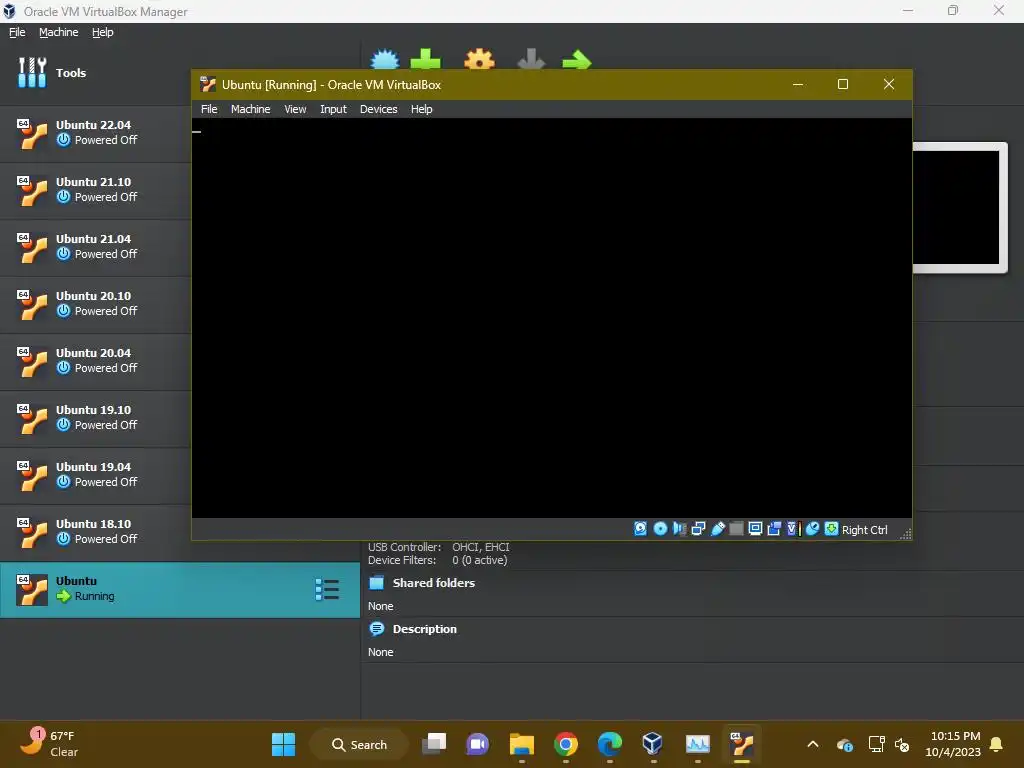Open Google Chrome from the taskbar
The image size is (1024, 768).
pyautogui.click(x=566, y=744)
